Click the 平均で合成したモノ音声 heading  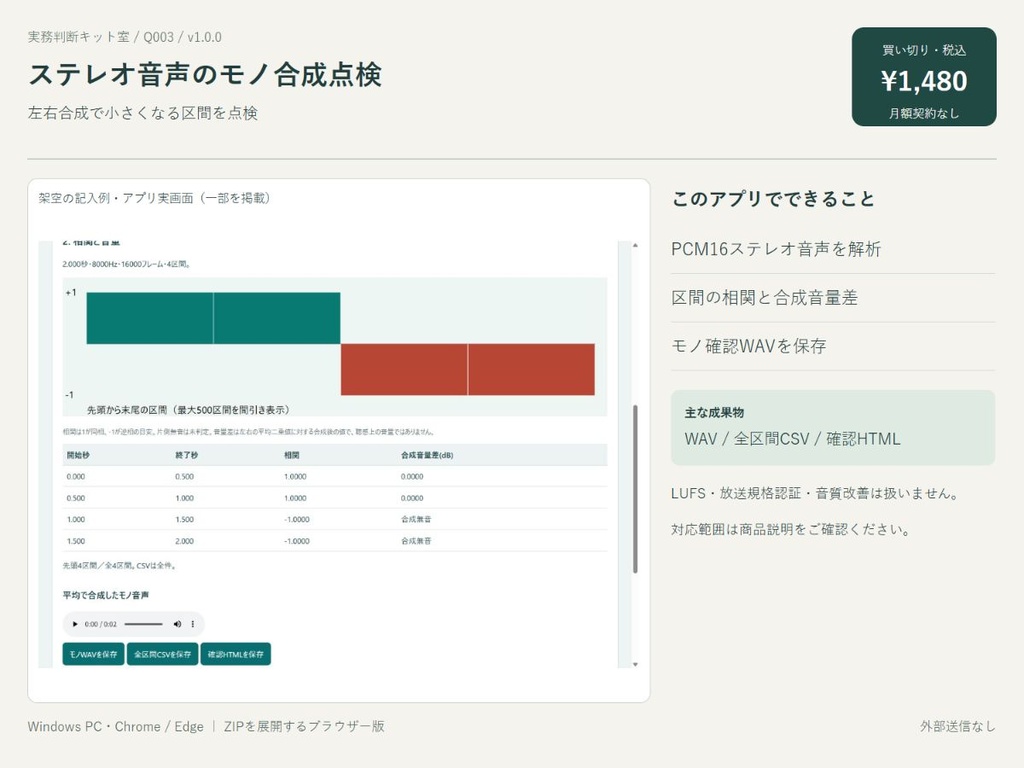(106, 595)
